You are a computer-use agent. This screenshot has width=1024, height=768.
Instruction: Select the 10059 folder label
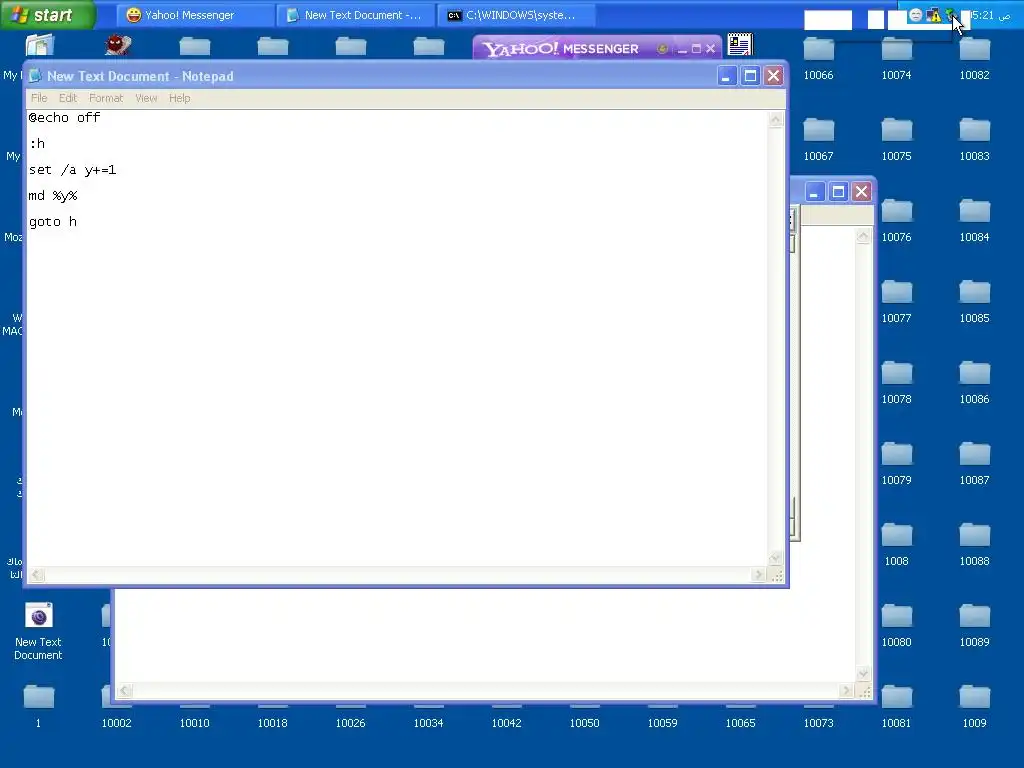[x=662, y=723]
